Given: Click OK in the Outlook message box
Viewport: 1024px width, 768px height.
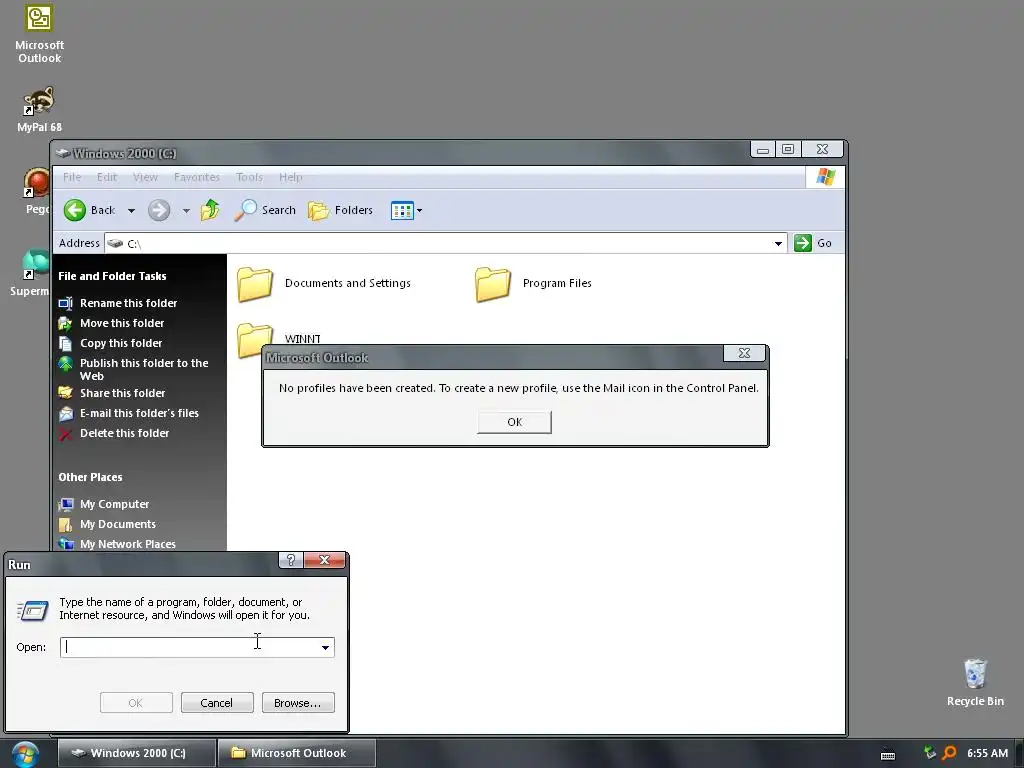Looking at the screenshot, I should tap(515, 422).
